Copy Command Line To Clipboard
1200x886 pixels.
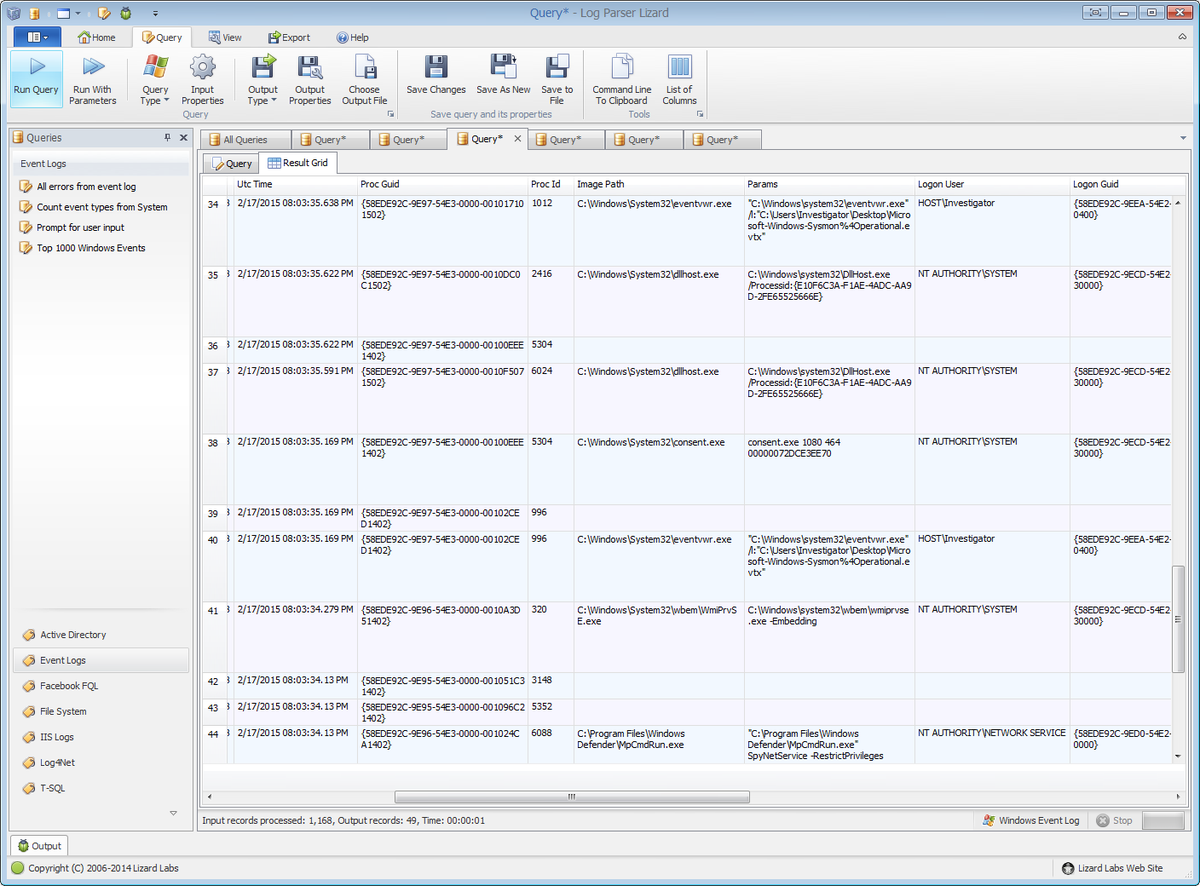coord(621,79)
